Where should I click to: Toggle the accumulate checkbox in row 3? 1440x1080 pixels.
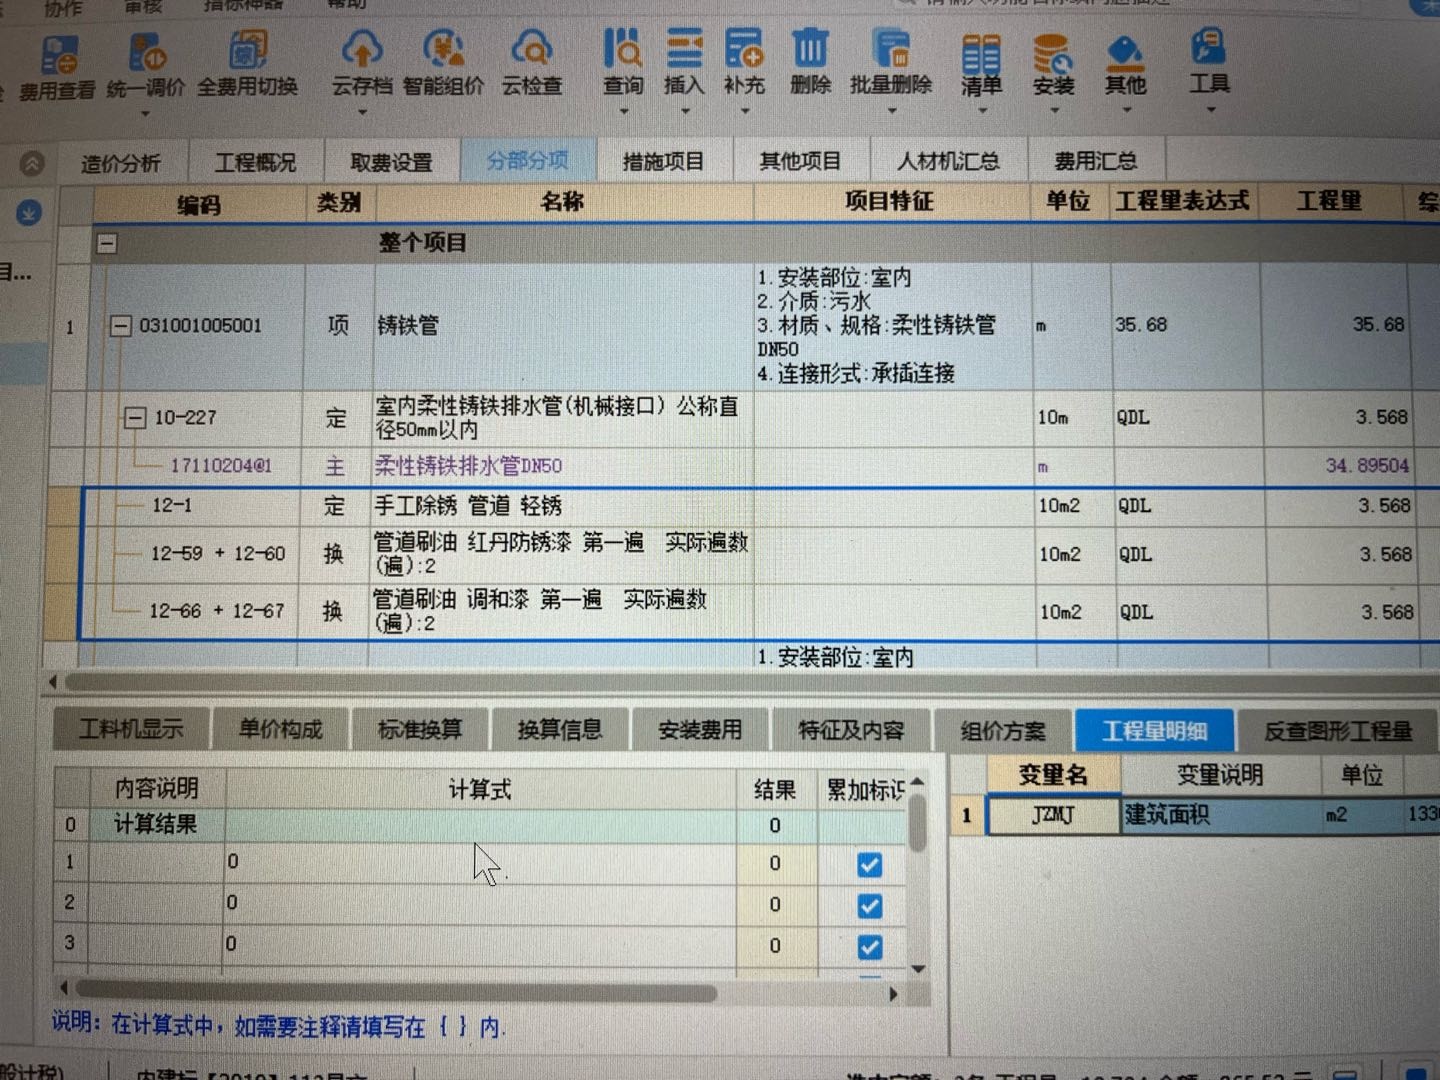coord(869,946)
